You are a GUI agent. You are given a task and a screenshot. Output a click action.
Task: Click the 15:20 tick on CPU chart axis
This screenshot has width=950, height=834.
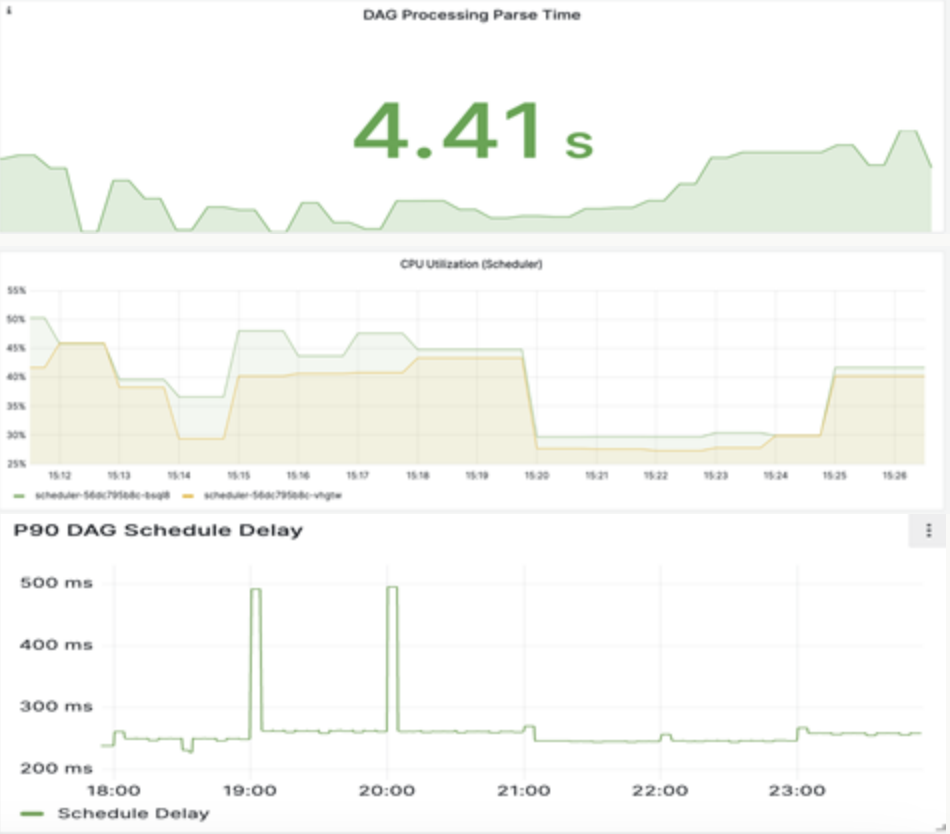click(x=537, y=476)
